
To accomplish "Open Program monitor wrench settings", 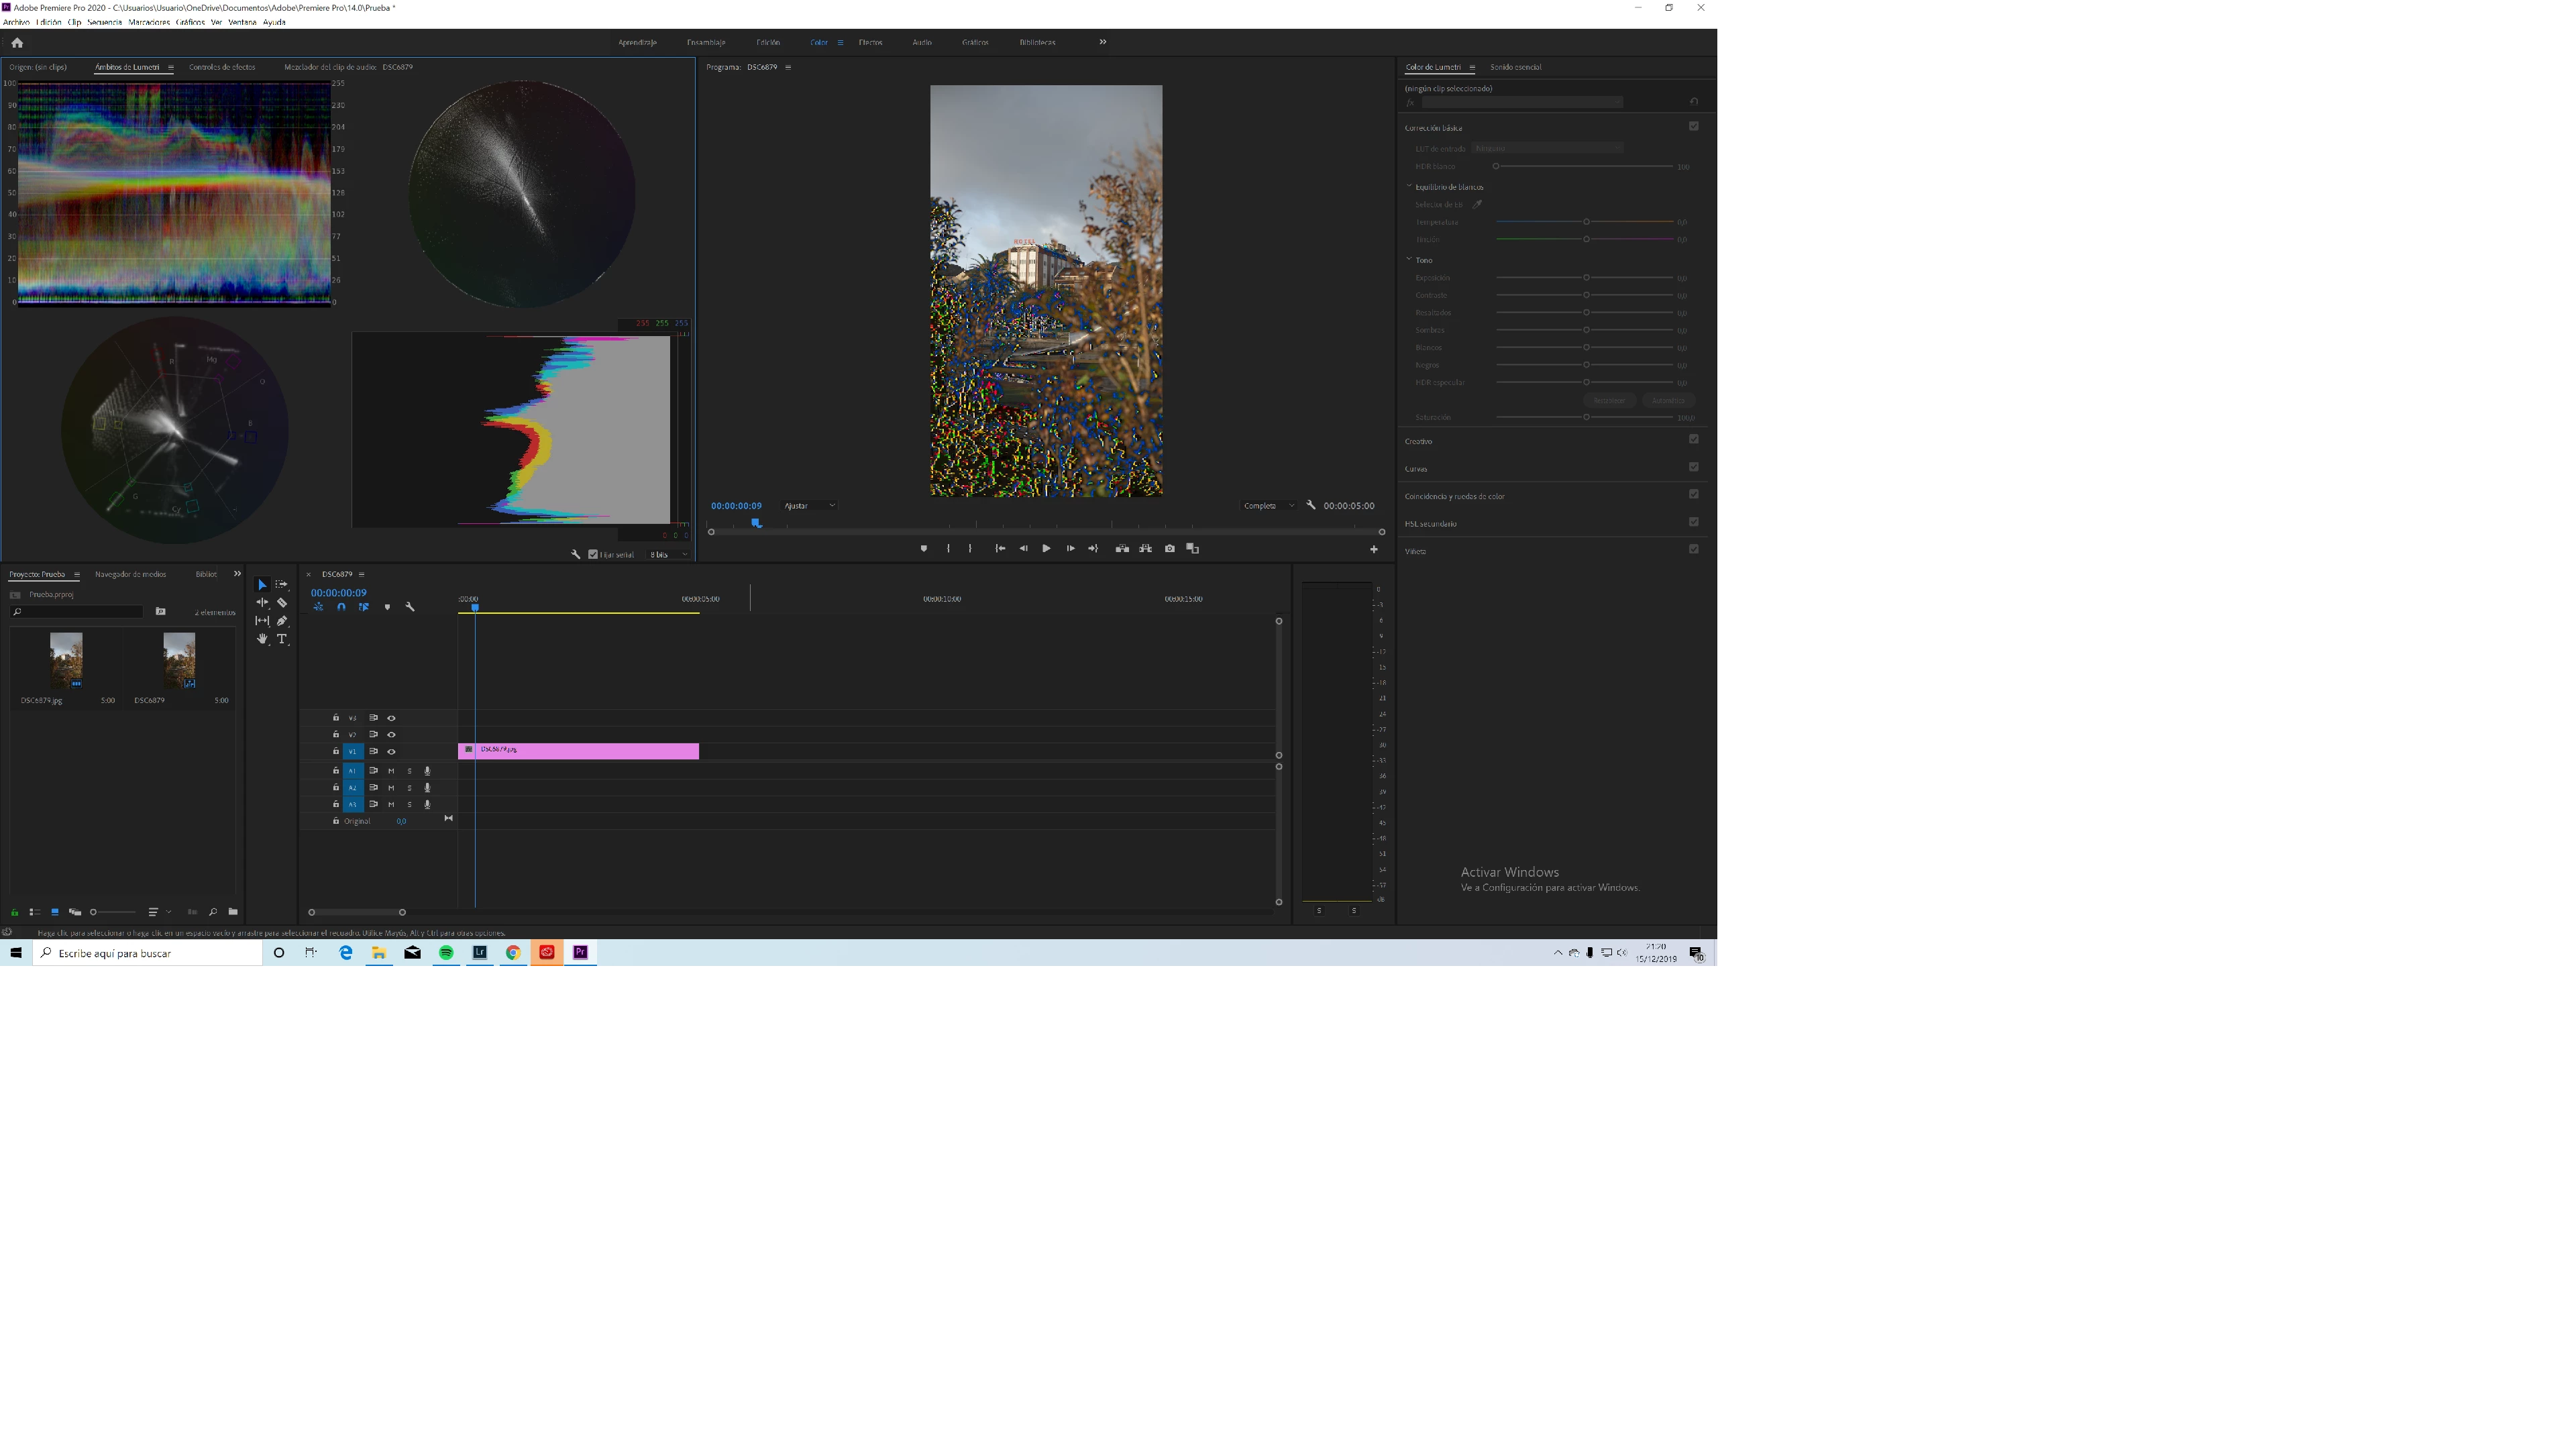I will pyautogui.click(x=1311, y=505).
